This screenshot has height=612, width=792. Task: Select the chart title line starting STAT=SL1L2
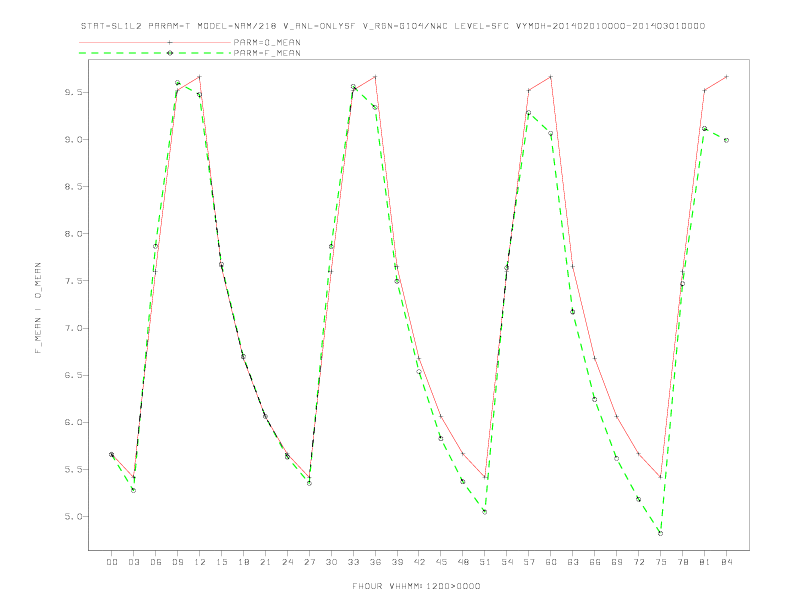392,26
